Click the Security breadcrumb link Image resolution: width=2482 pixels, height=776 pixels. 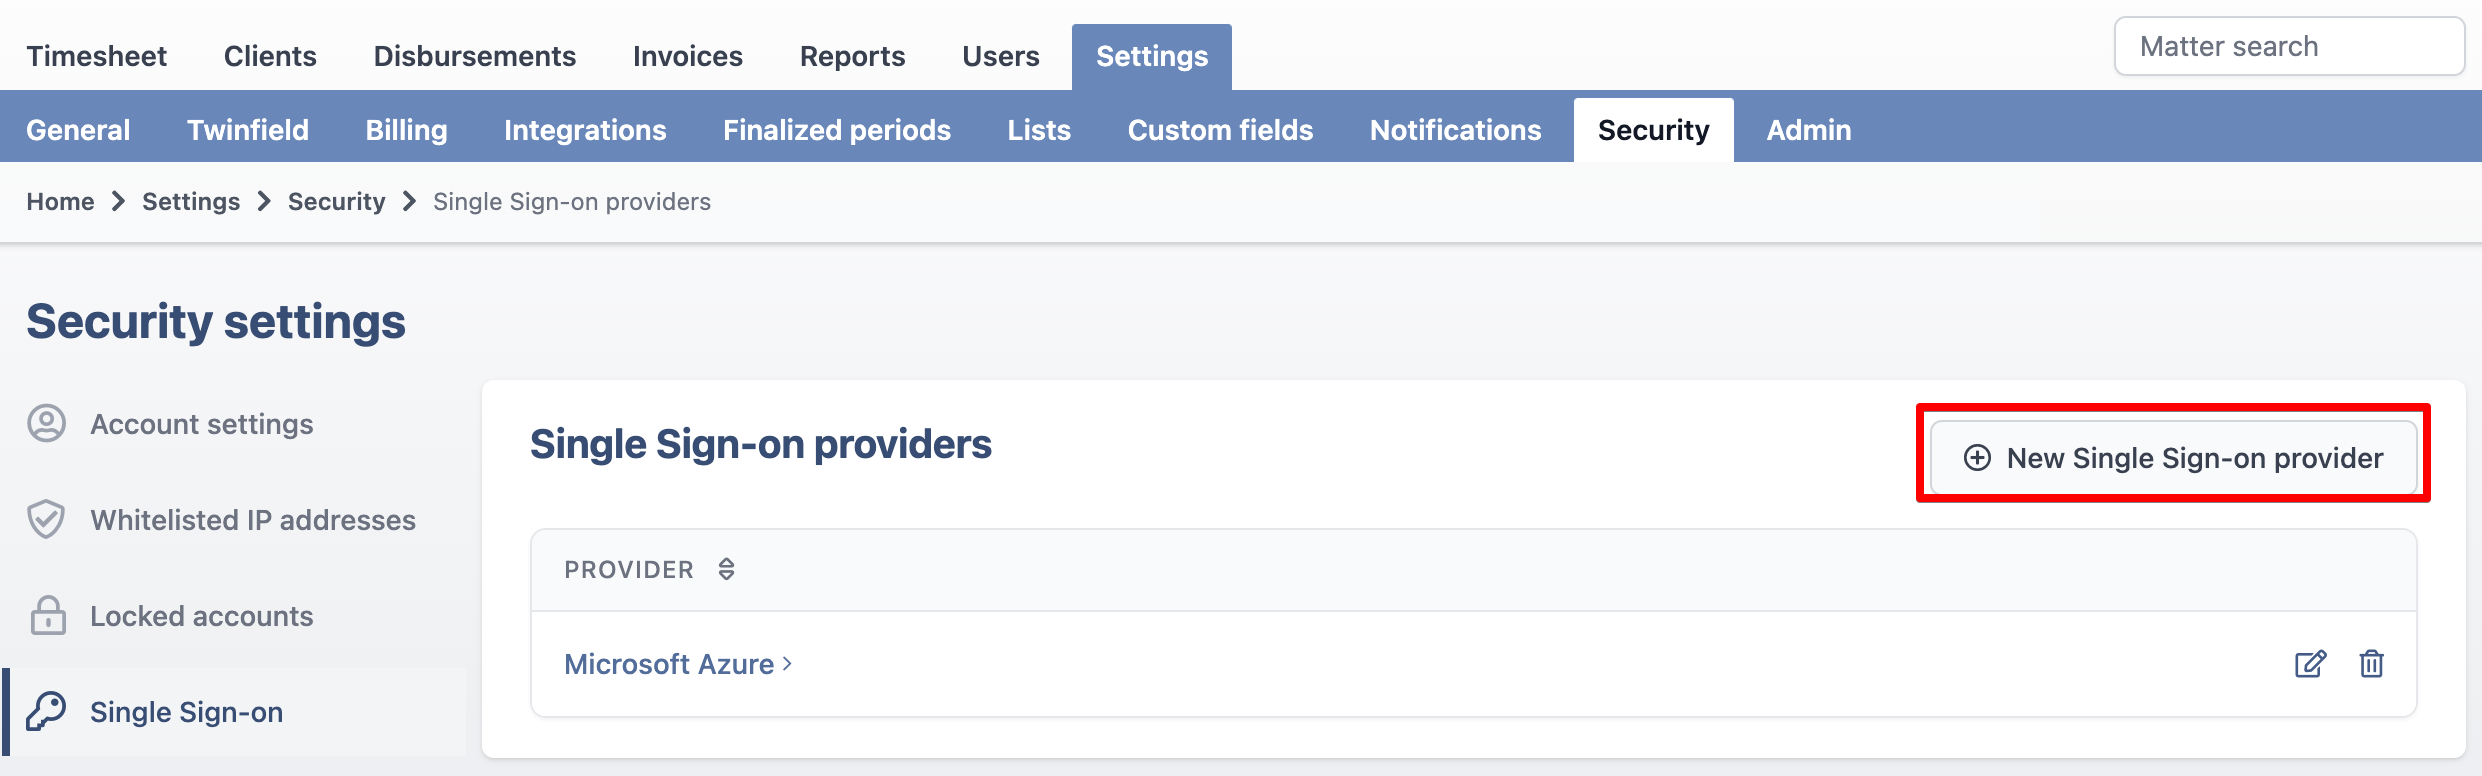coord(336,202)
